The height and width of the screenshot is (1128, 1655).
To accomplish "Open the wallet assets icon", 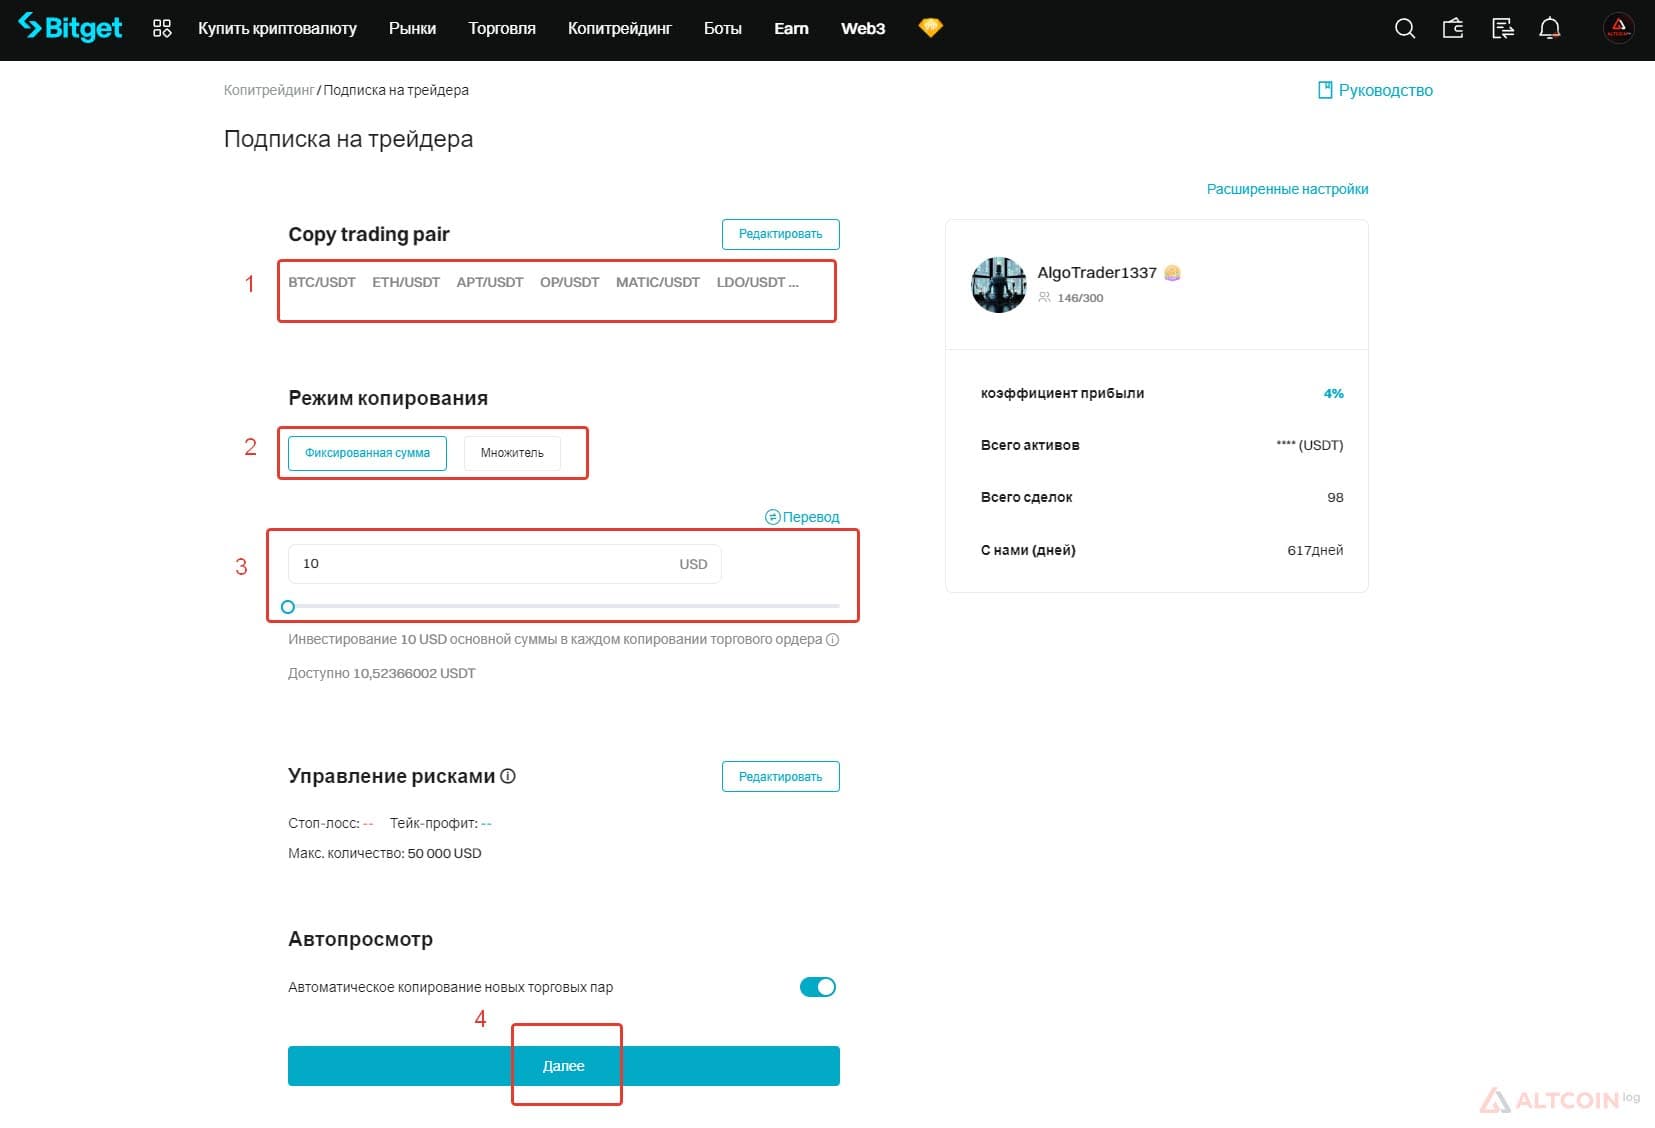I will pyautogui.click(x=1453, y=29).
